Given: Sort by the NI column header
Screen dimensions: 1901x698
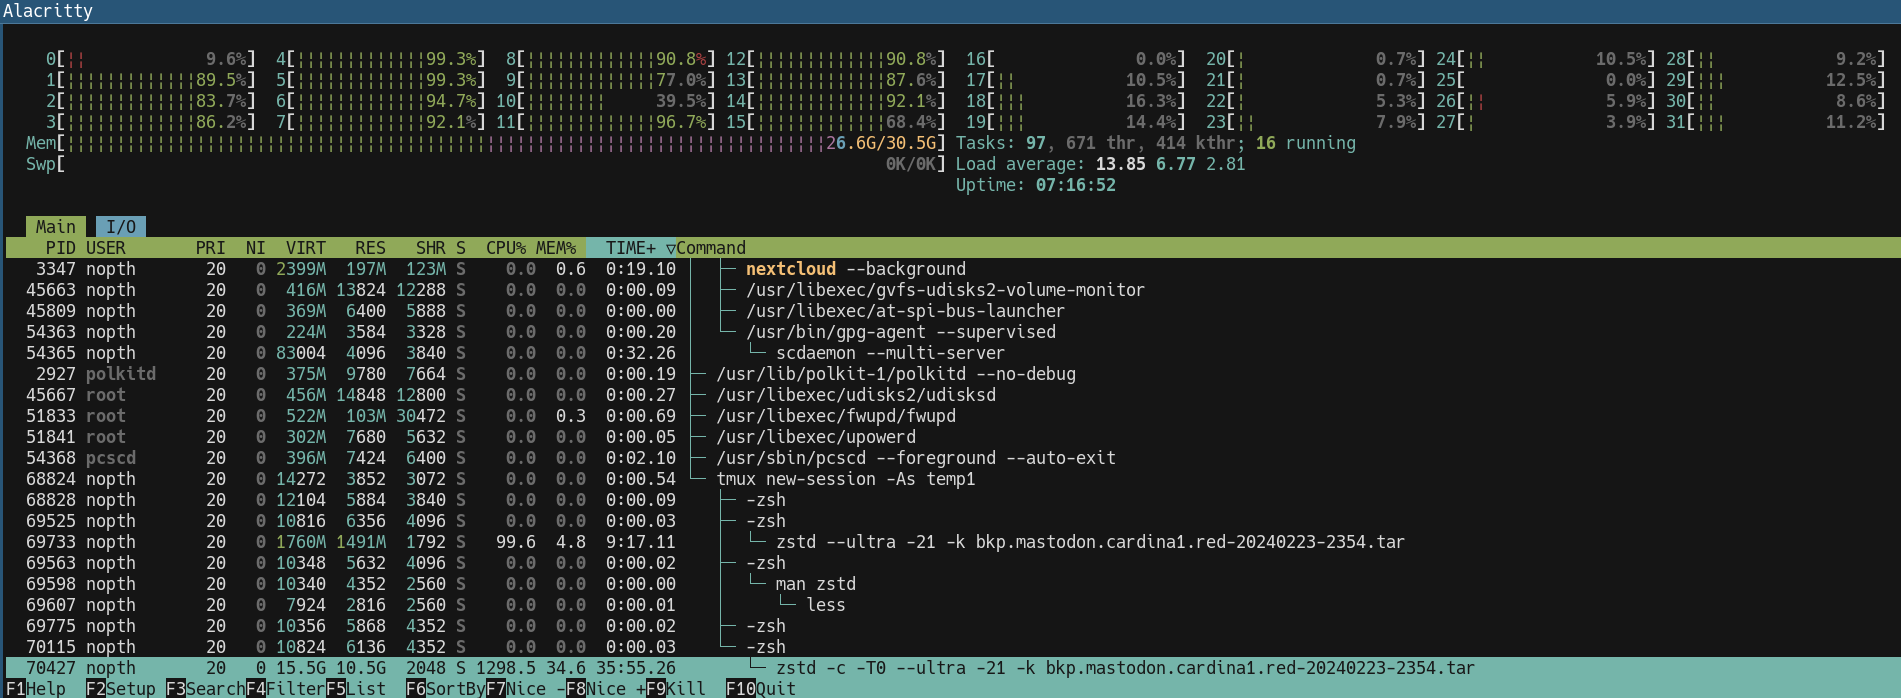Looking at the screenshot, I should click(256, 248).
